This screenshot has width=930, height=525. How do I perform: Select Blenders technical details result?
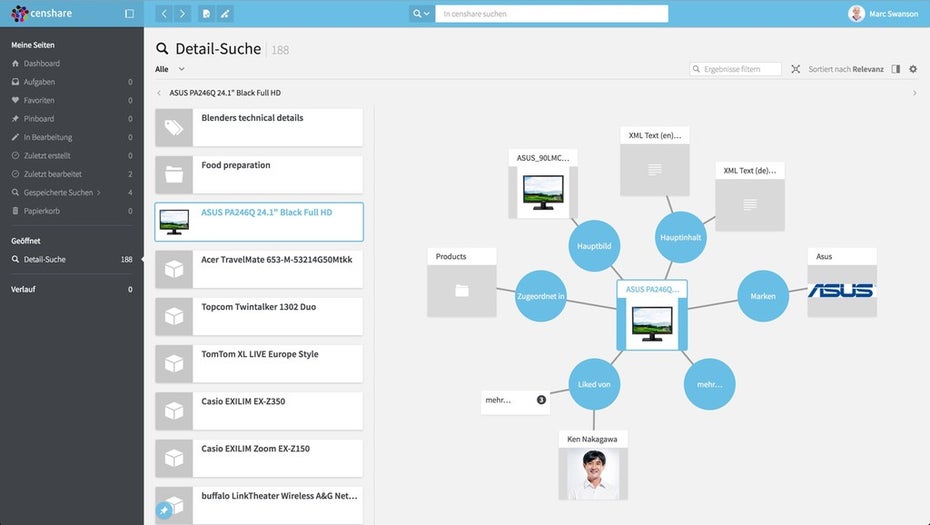259,127
